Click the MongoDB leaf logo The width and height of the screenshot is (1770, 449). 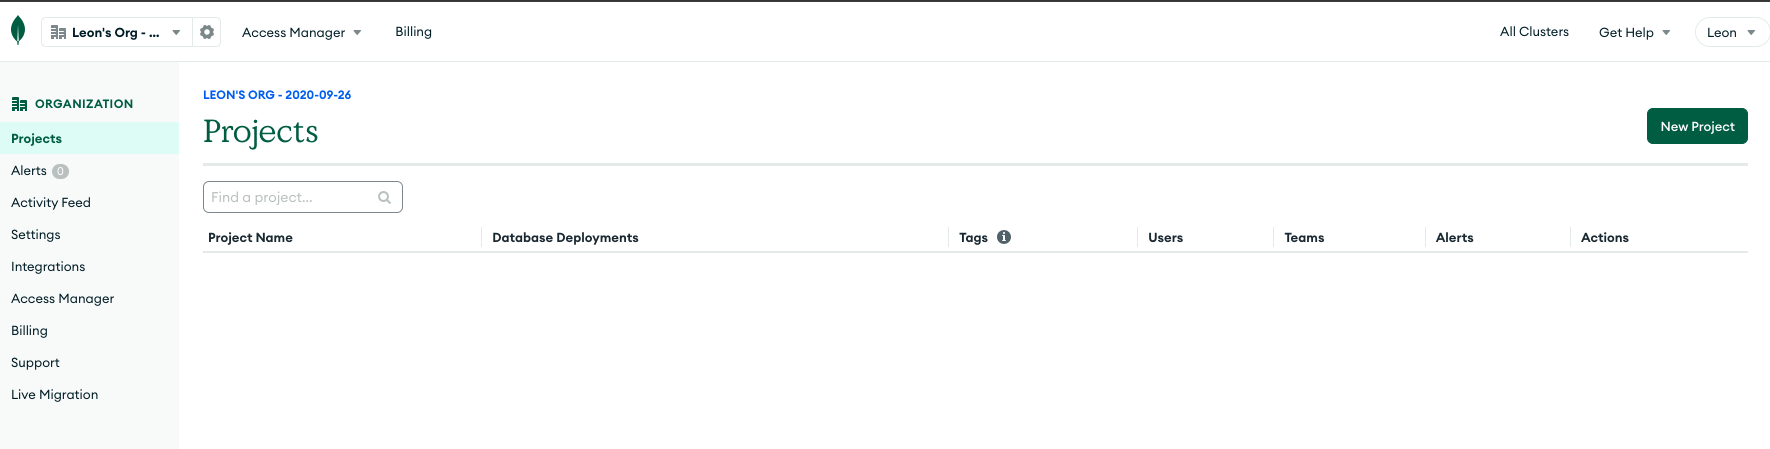coord(17,31)
